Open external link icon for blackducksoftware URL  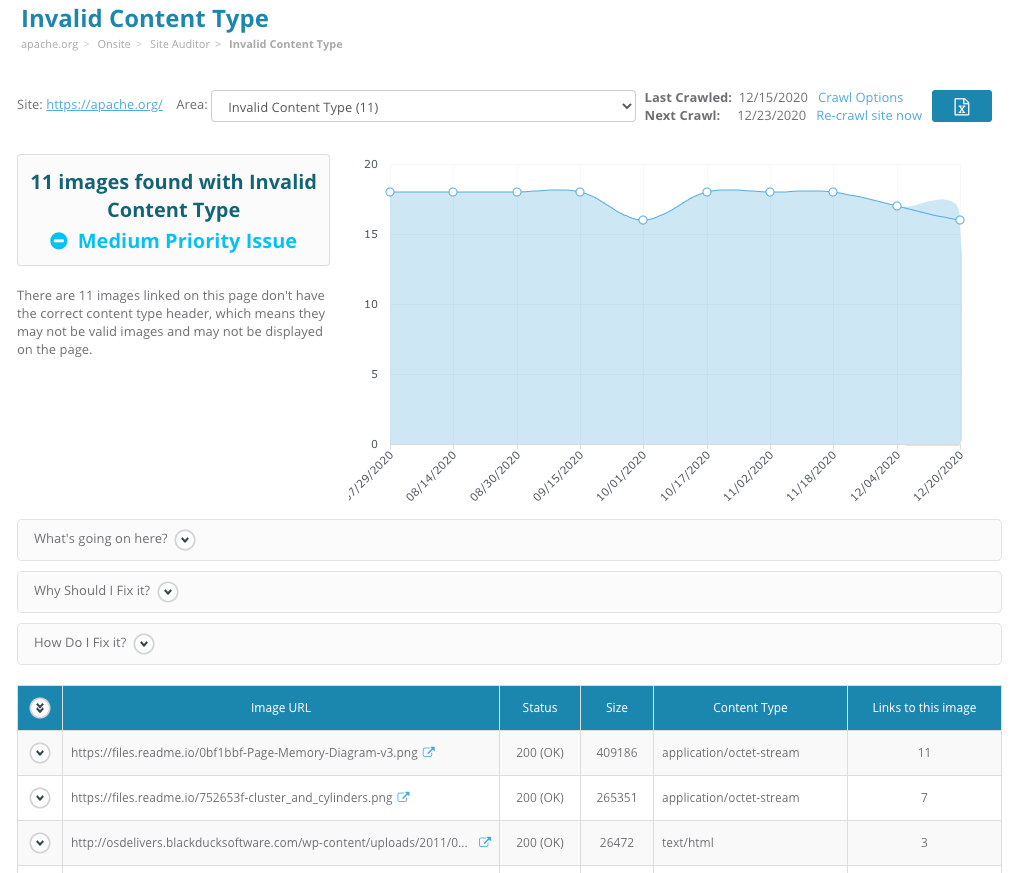pyautogui.click(x=485, y=842)
